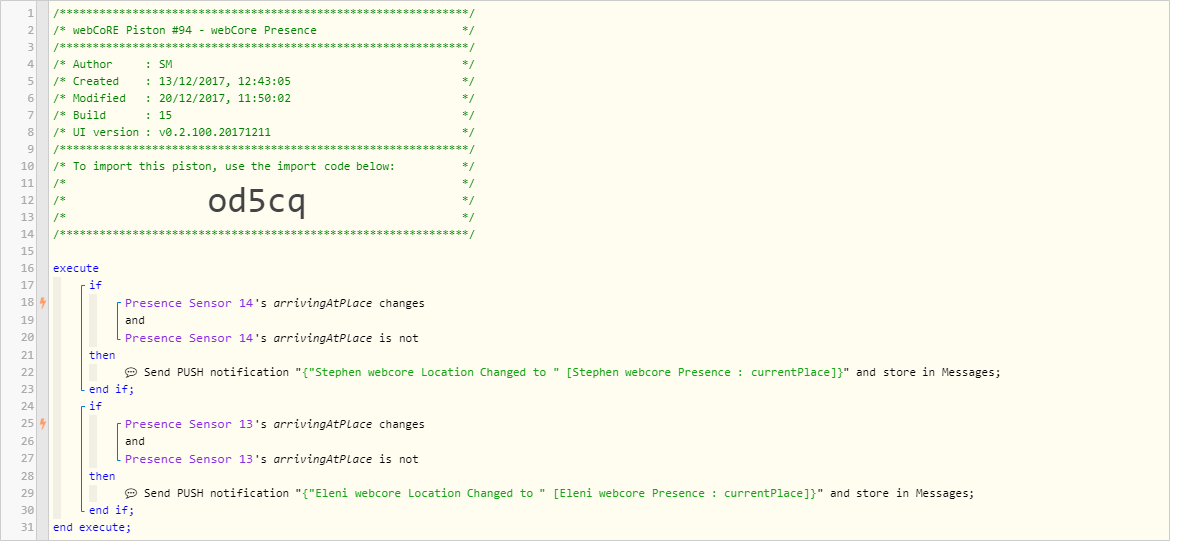Click the 'and' operator on line 26
1178x549 pixels.
(x=135, y=442)
